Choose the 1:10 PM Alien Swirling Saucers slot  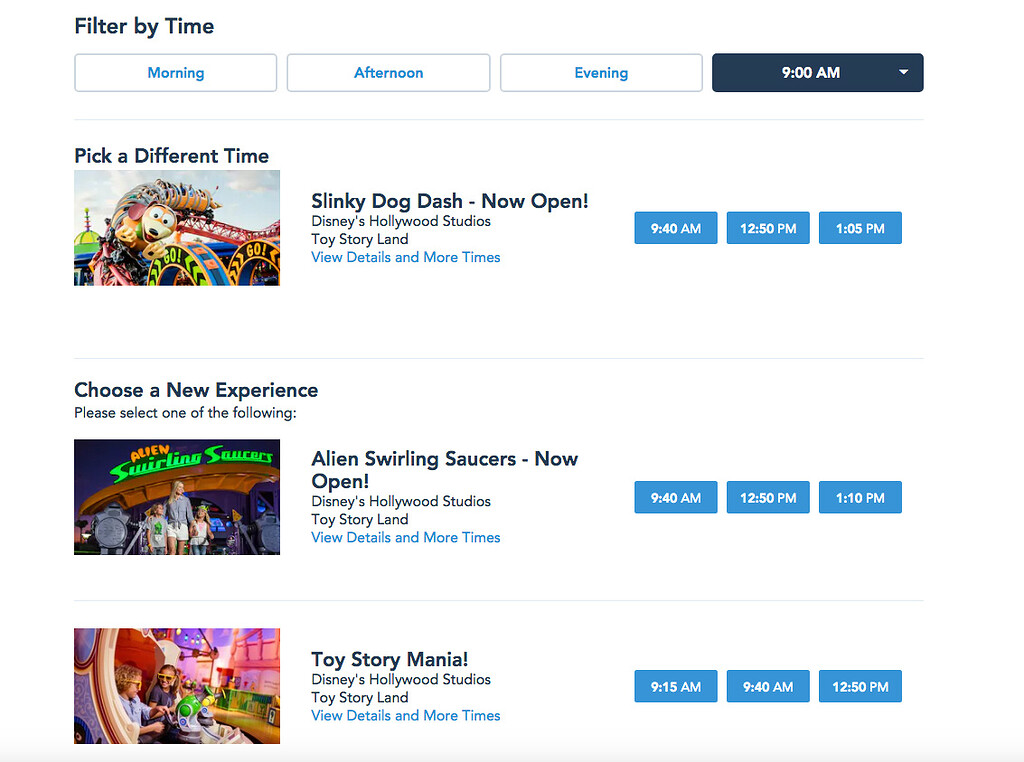tap(860, 497)
